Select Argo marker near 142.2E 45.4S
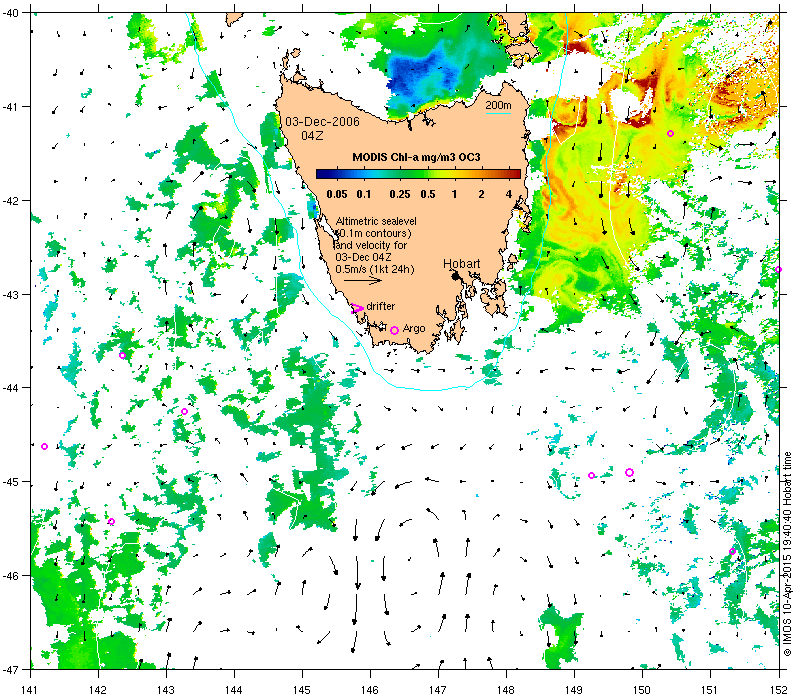Viewport: 800px width, 700px height. click(112, 521)
